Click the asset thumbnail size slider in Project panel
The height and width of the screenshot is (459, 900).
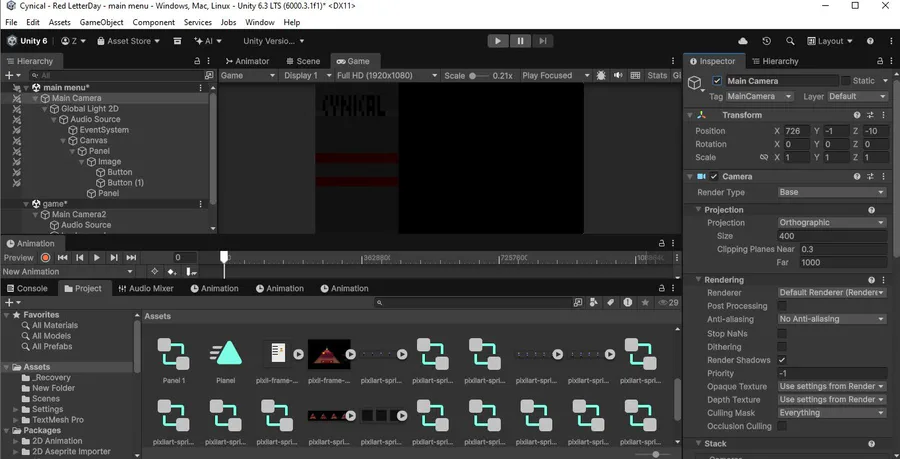tap(655, 454)
